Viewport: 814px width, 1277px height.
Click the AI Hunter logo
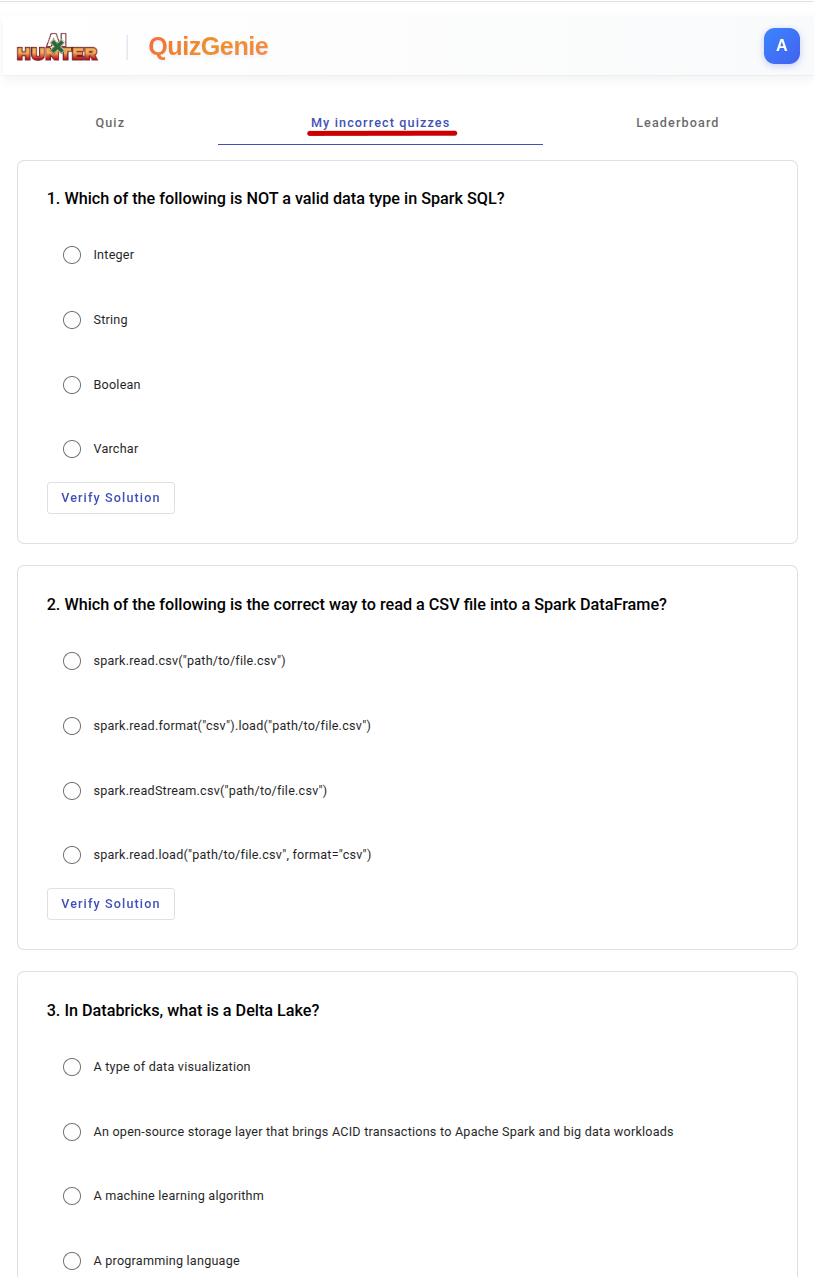tap(56, 46)
